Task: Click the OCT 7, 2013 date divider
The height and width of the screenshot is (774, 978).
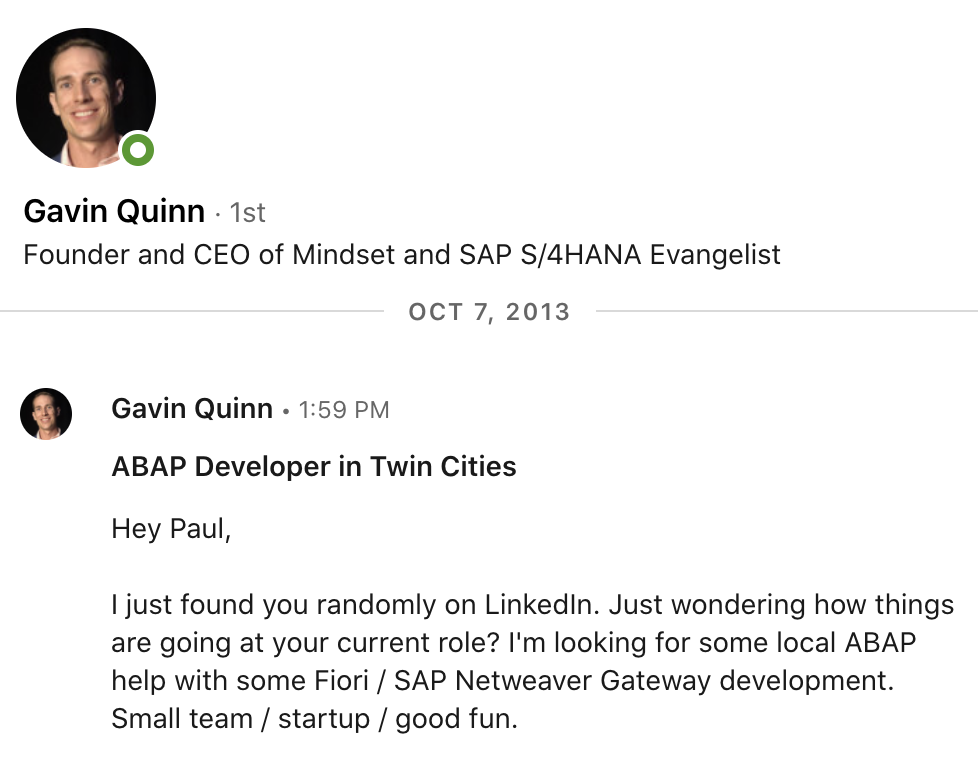Action: pyautogui.click(x=489, y=311)
